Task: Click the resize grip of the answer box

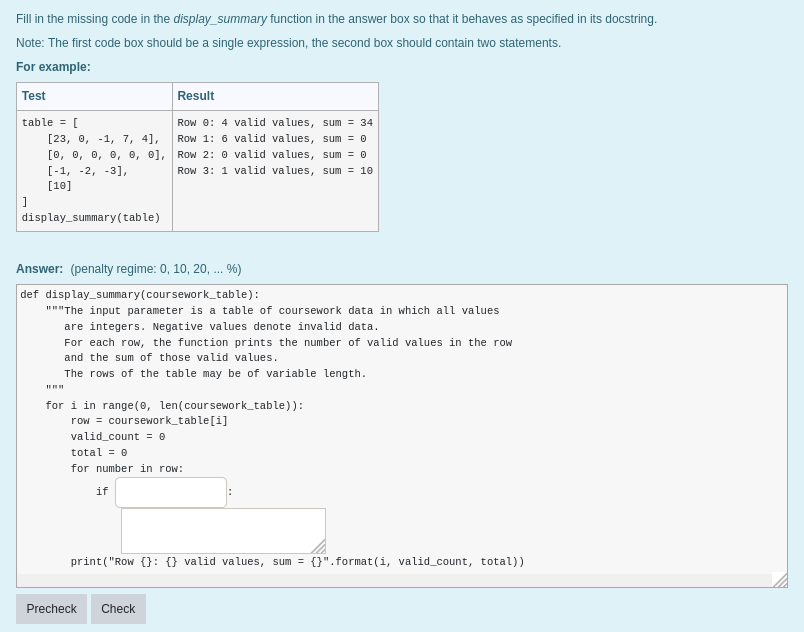Action: (780, 580)
